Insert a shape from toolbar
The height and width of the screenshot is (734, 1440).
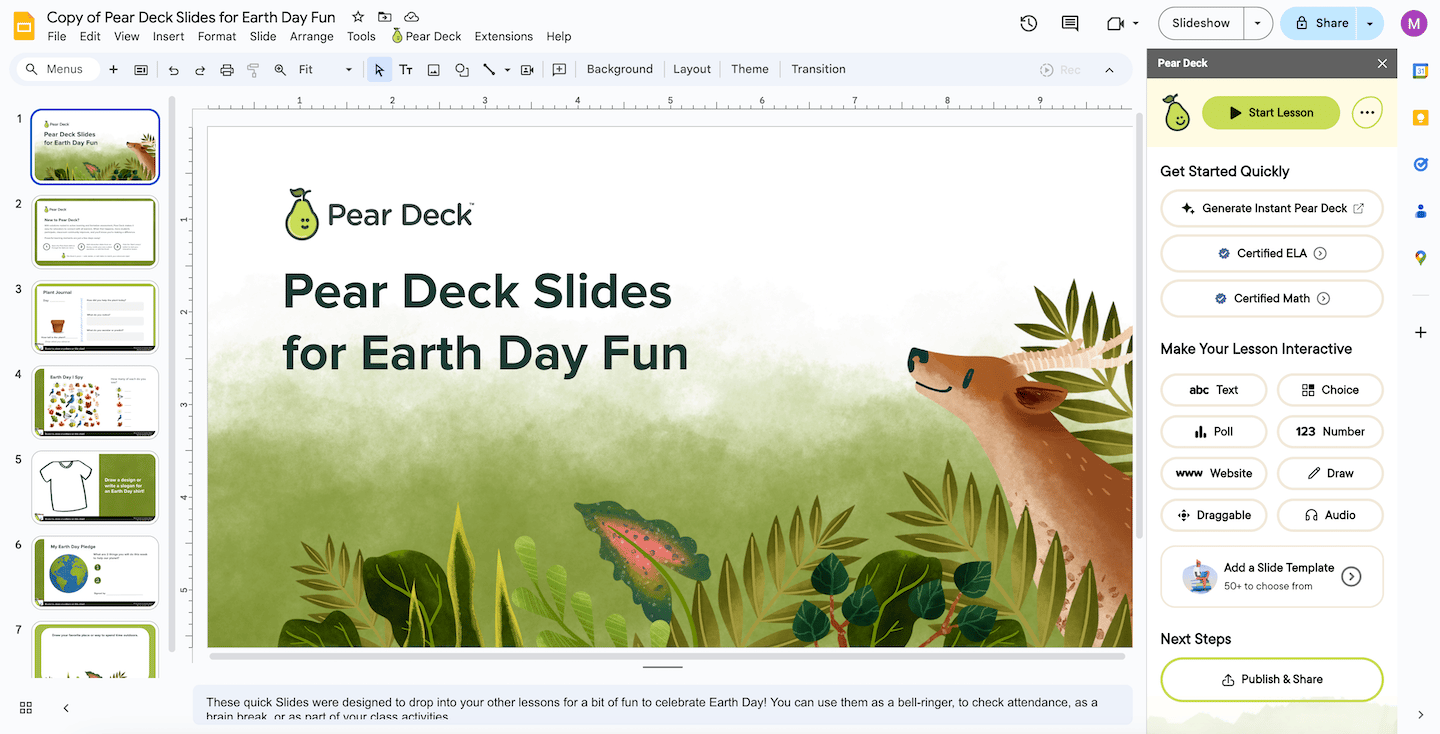point(462,70)
